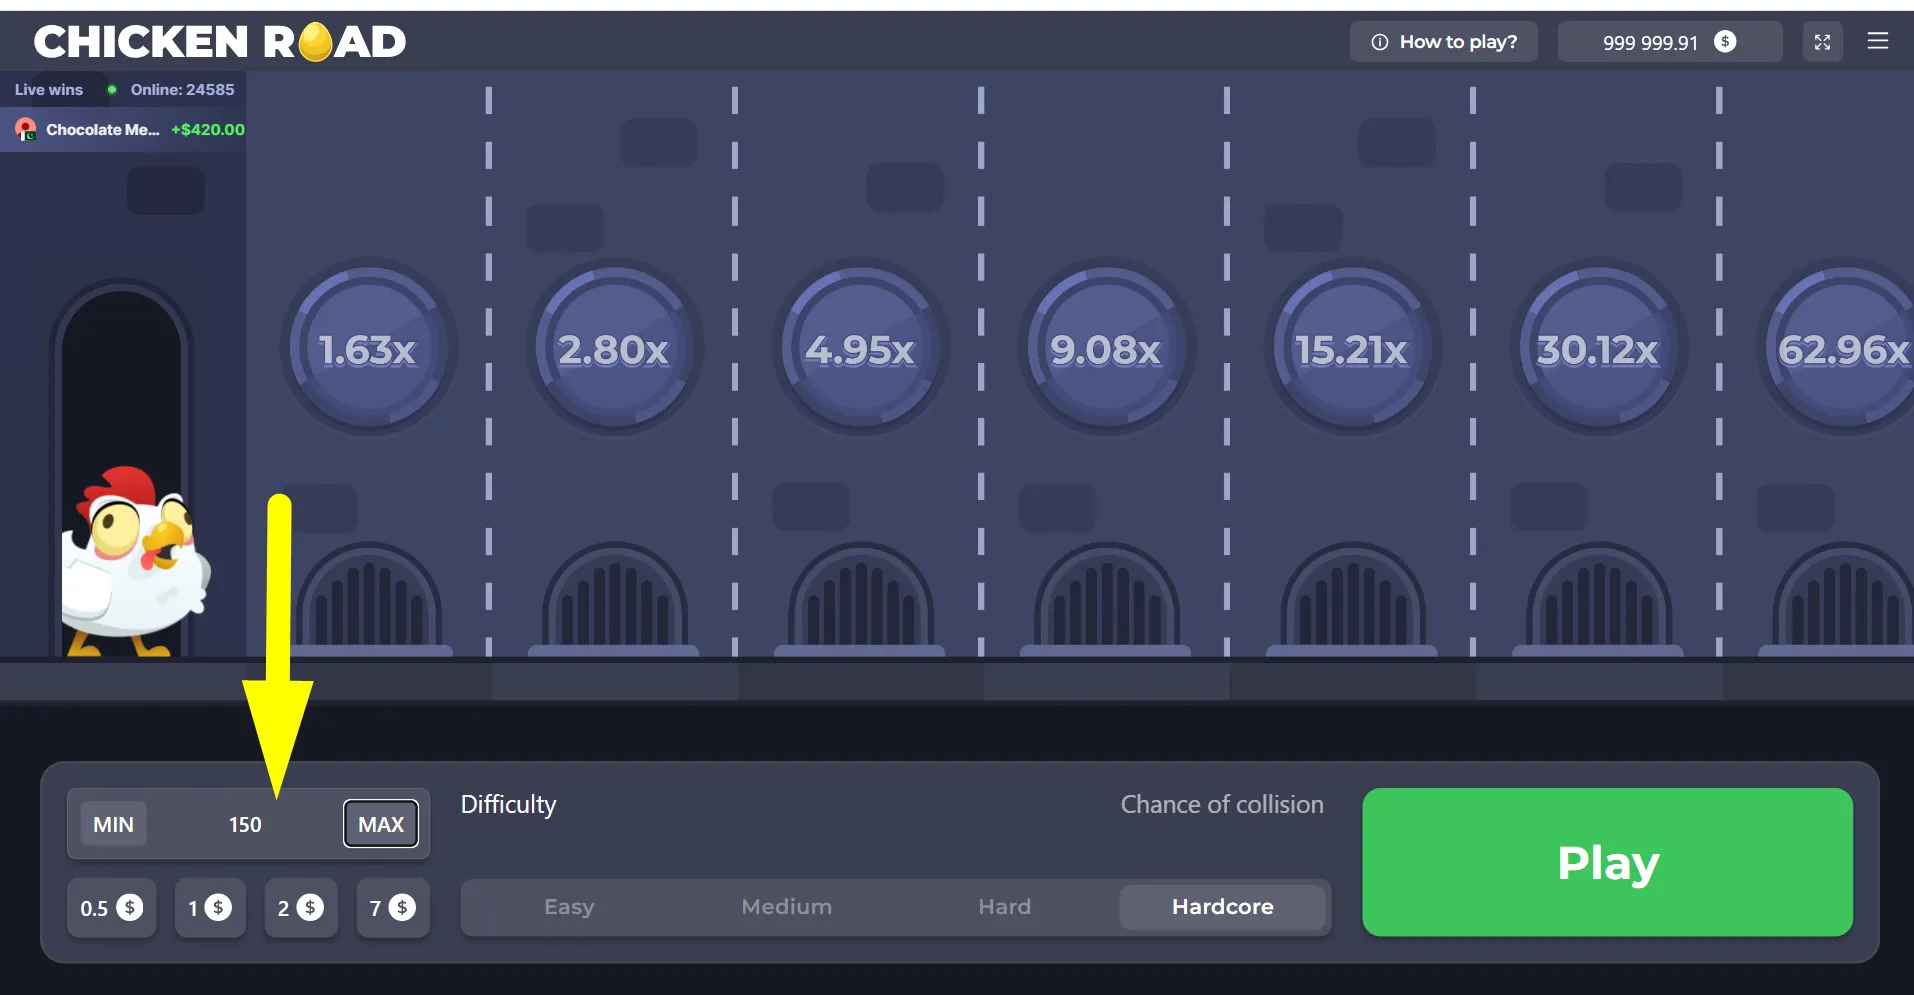Click the Online: 24585 counter
1914x995 pixels.
(182, 89)
